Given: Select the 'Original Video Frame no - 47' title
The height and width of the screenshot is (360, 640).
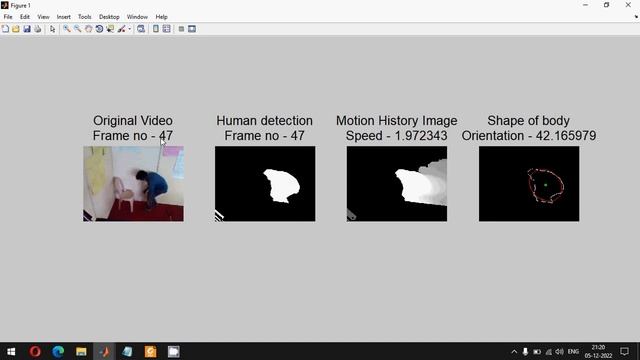Looking at the screenshot, I should [133, 128].
